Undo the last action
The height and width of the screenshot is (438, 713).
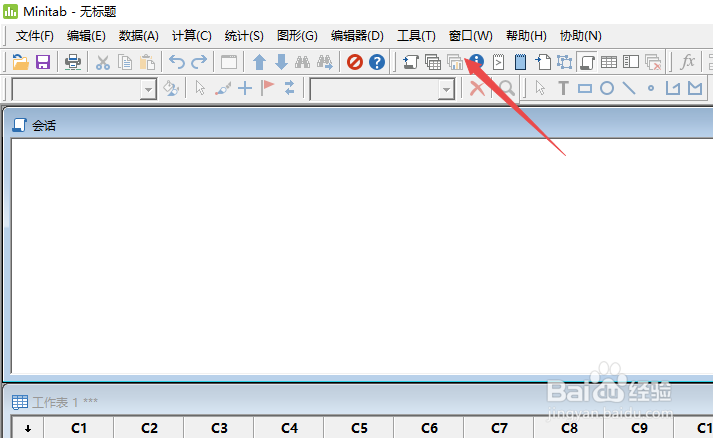tap(176, 62)
